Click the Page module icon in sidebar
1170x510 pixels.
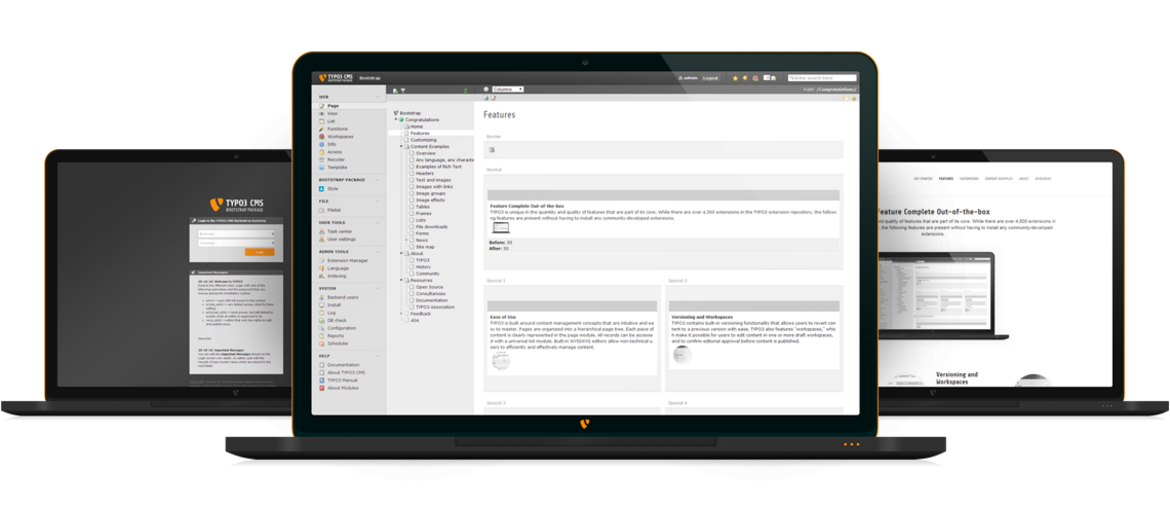321,105
